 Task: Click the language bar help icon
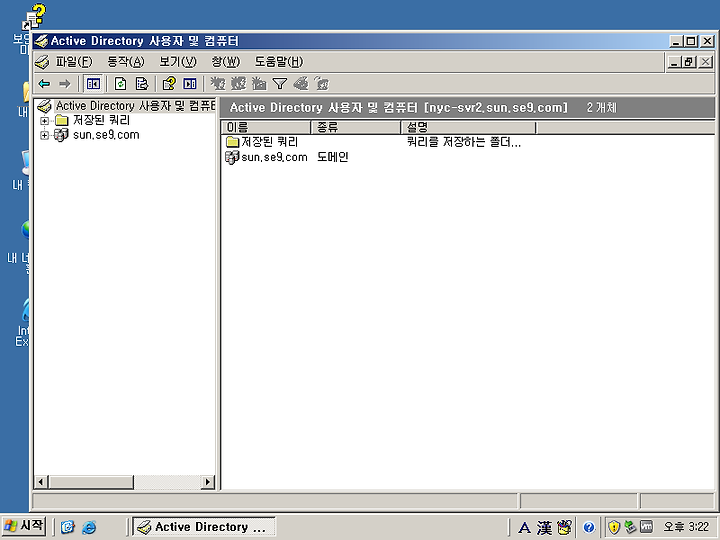point(589,528)
